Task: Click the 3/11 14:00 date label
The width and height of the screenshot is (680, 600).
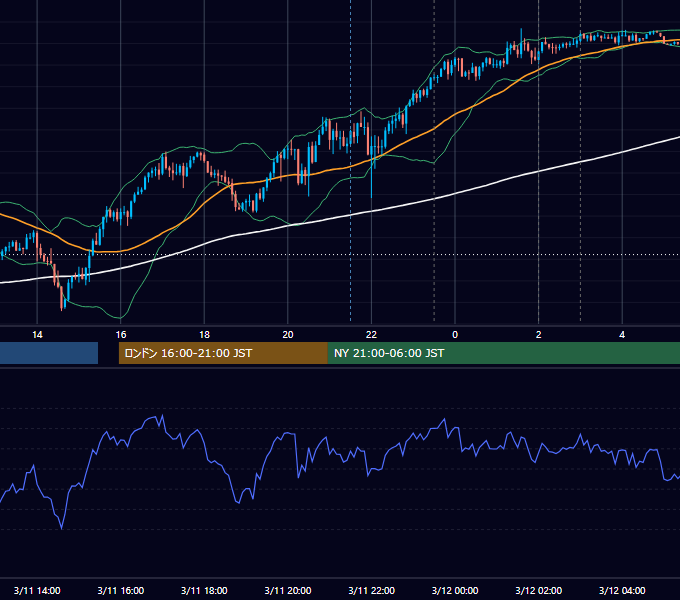Action: (37, 590)
